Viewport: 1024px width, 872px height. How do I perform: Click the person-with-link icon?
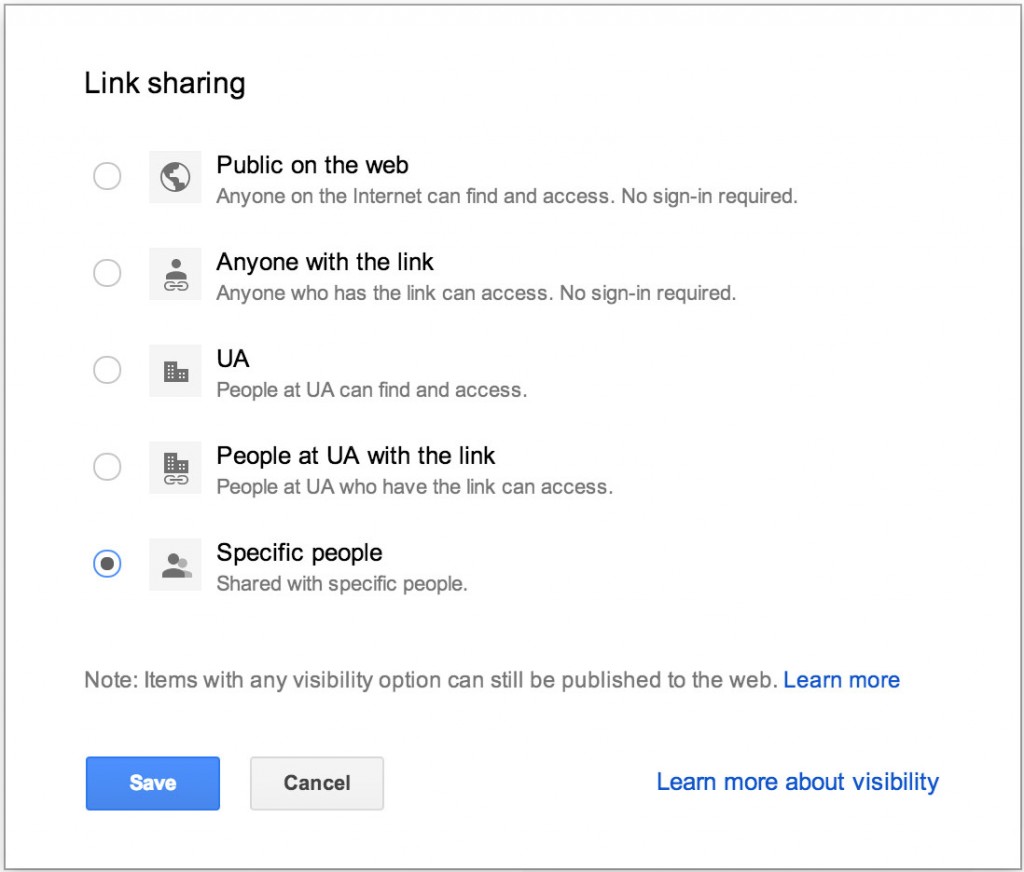175,274
